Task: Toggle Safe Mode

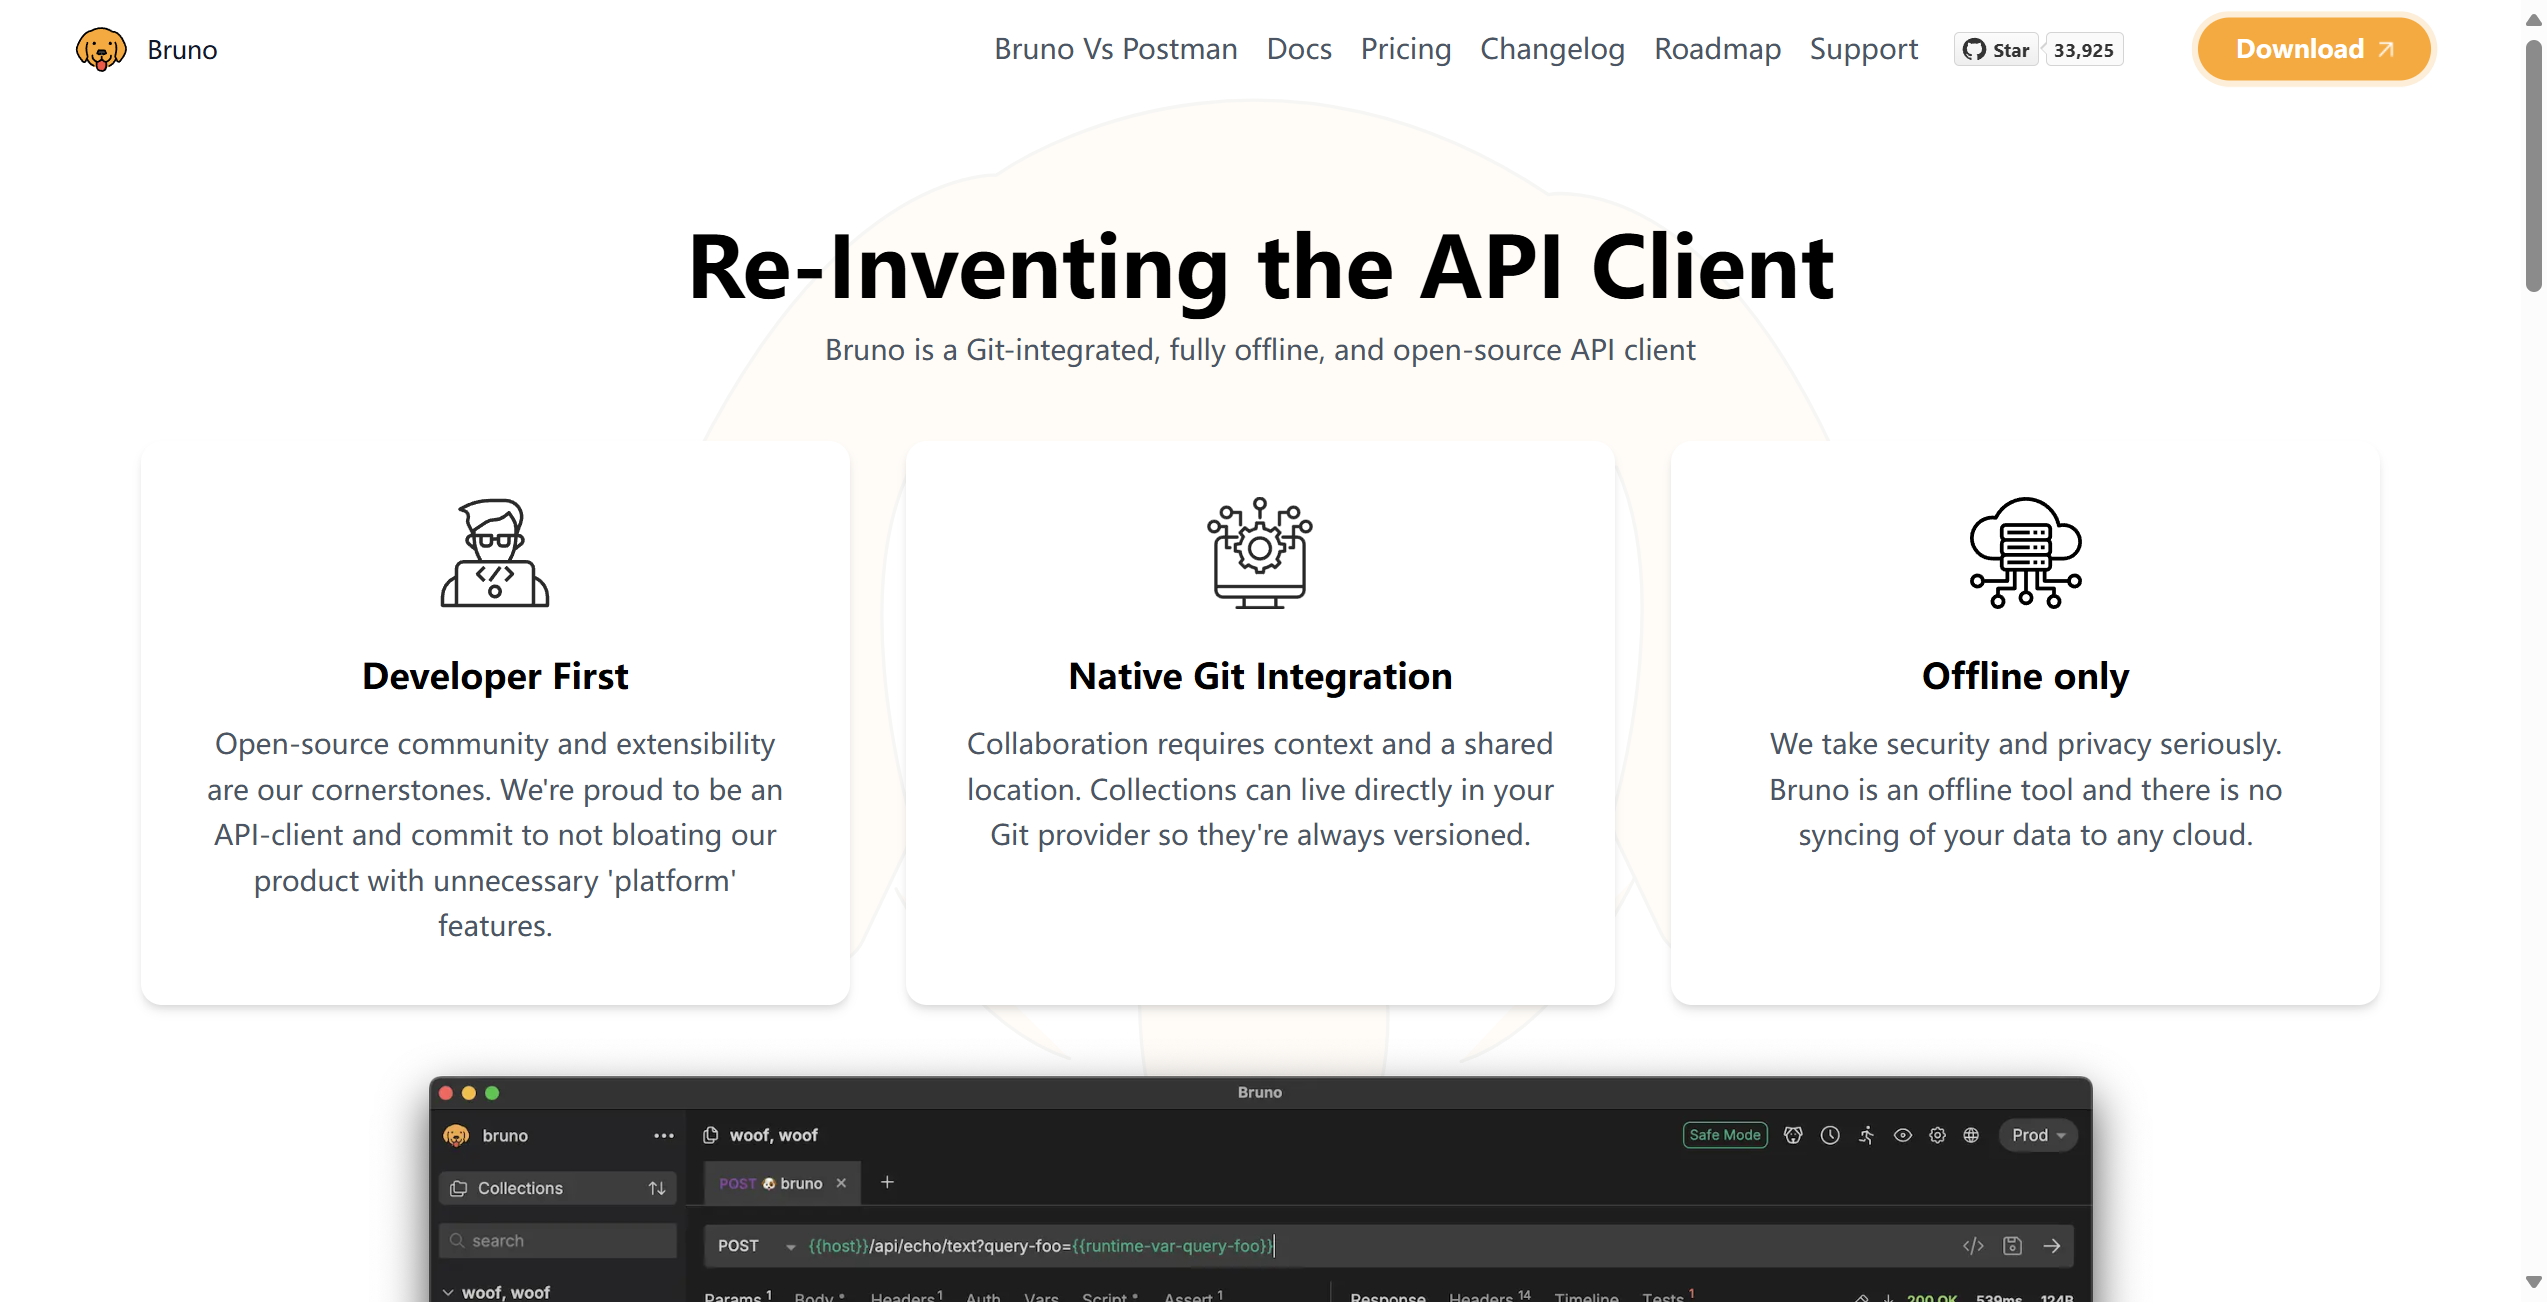Action: (x=1724, y=1135)
